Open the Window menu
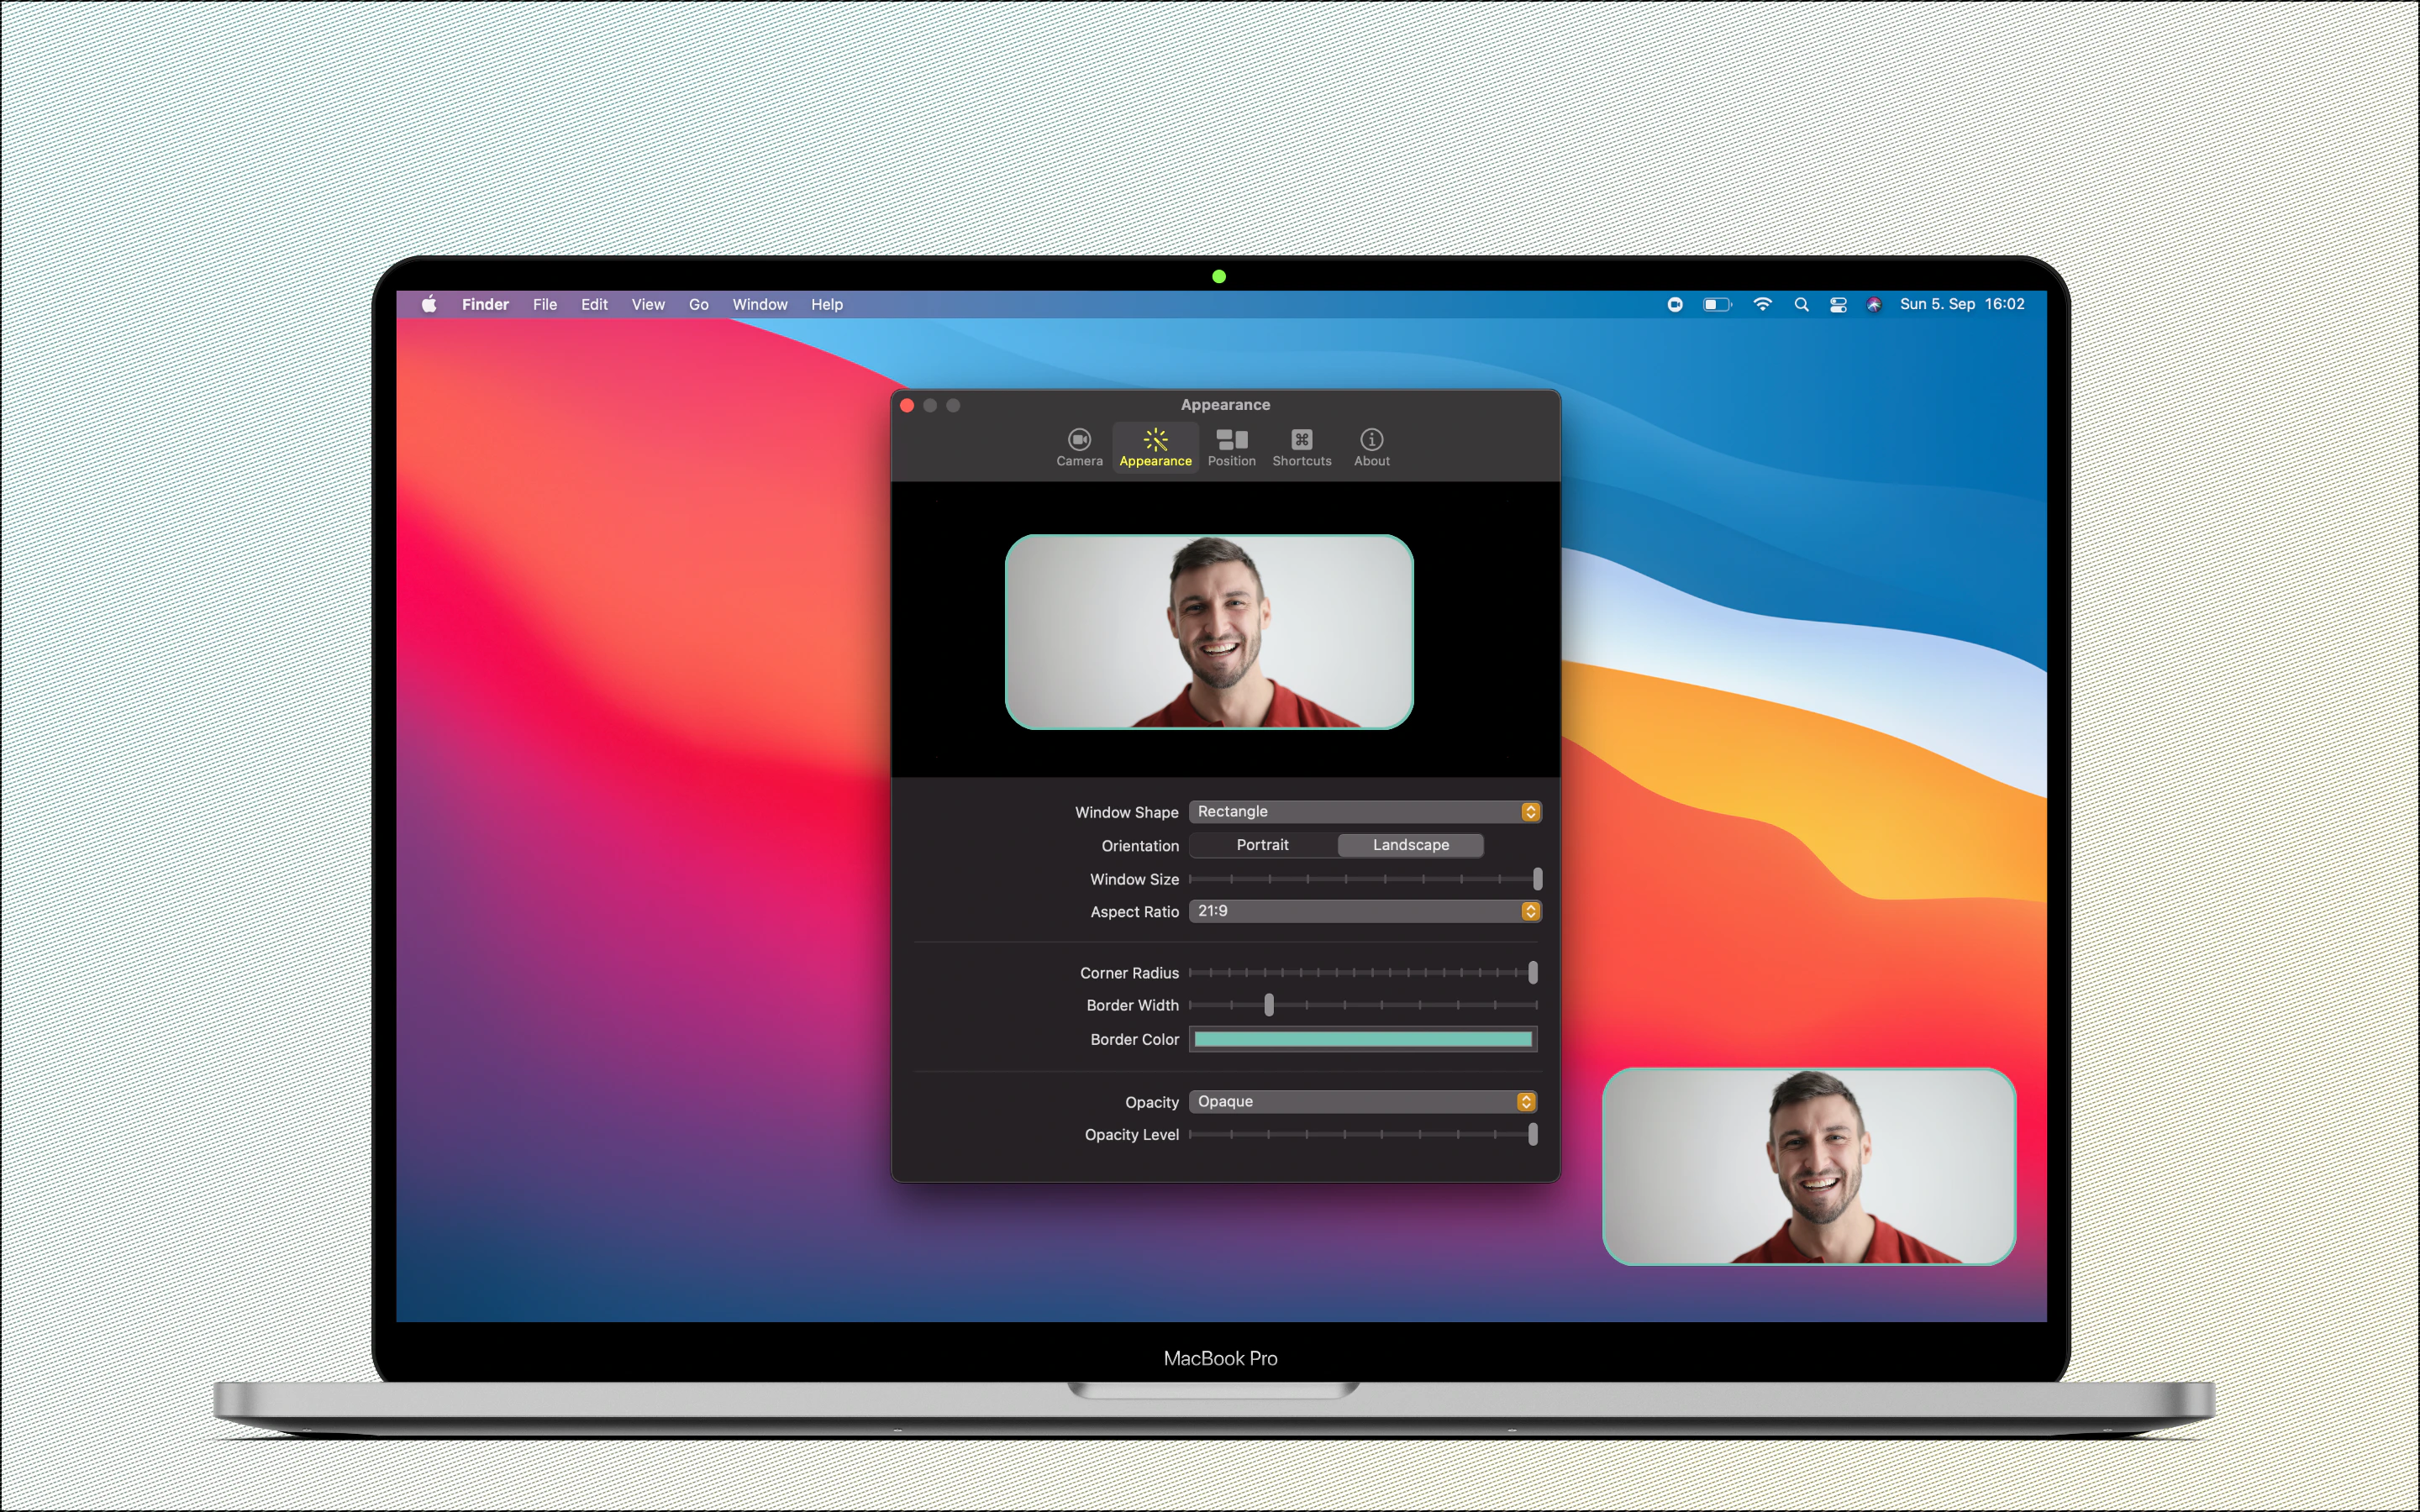 pyautogui.click(x=760, y=304)
